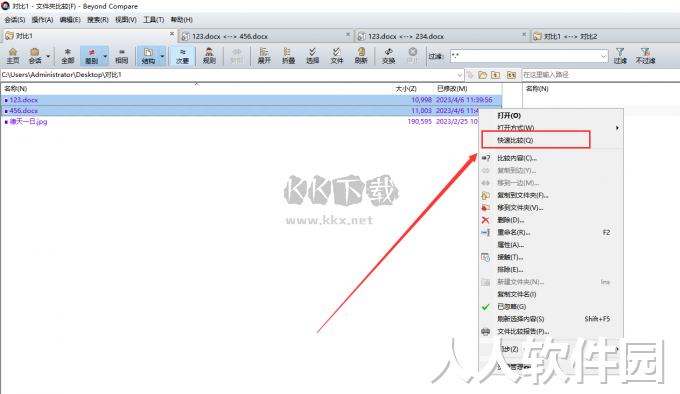Click the Home (主页) toolbar icon

13,56
